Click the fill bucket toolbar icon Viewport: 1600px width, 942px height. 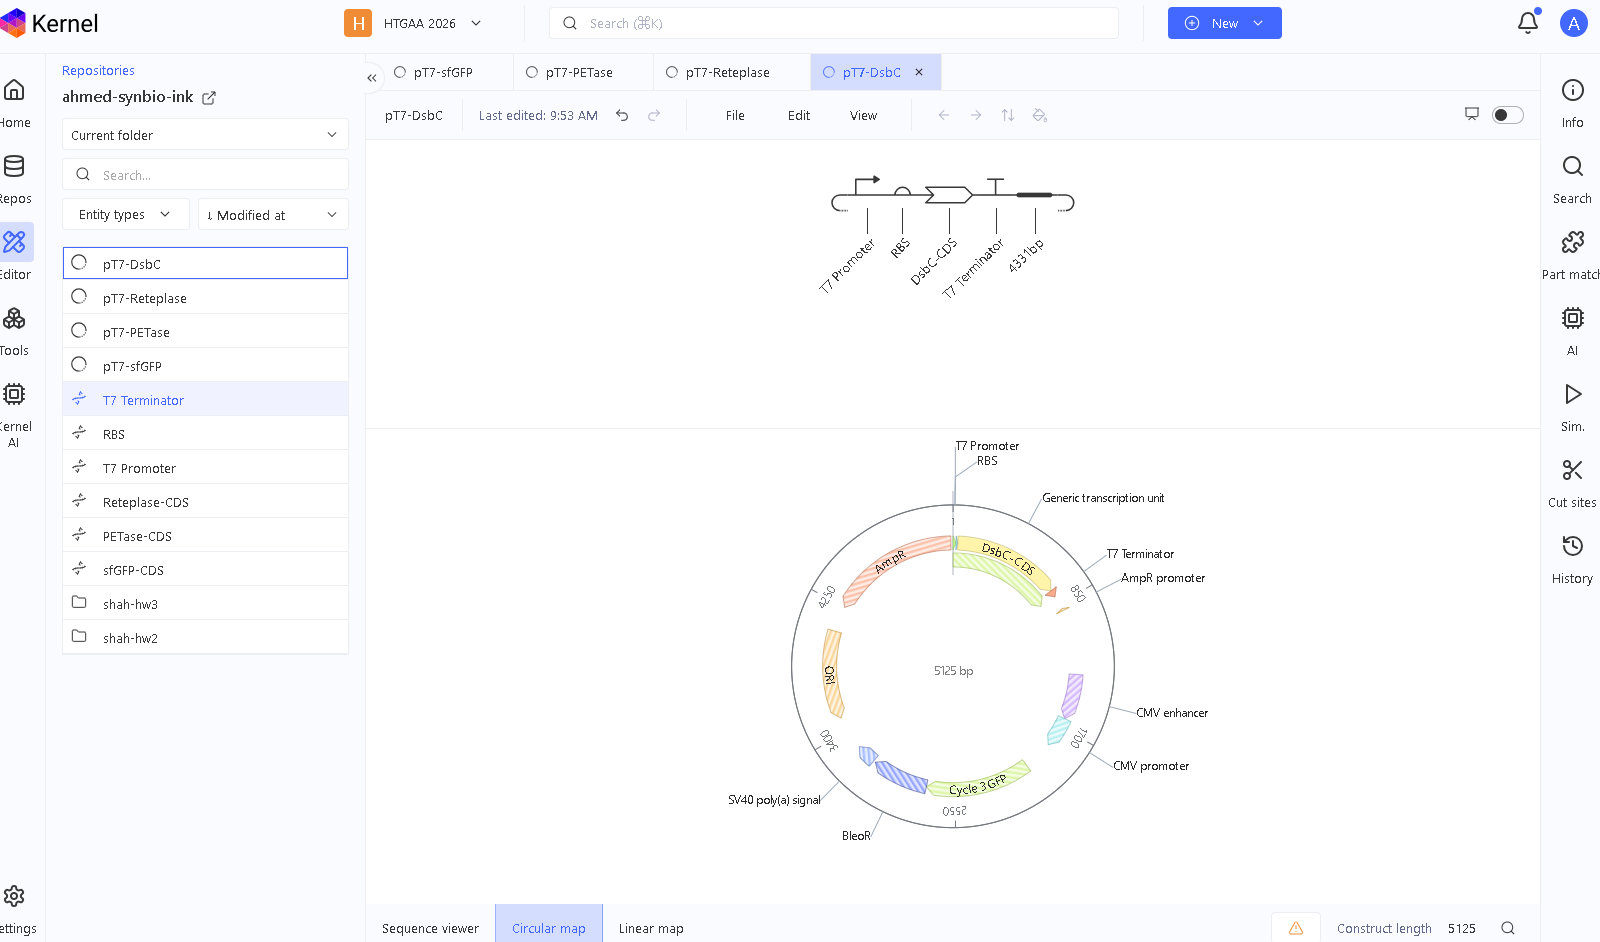pos(1040,115)
